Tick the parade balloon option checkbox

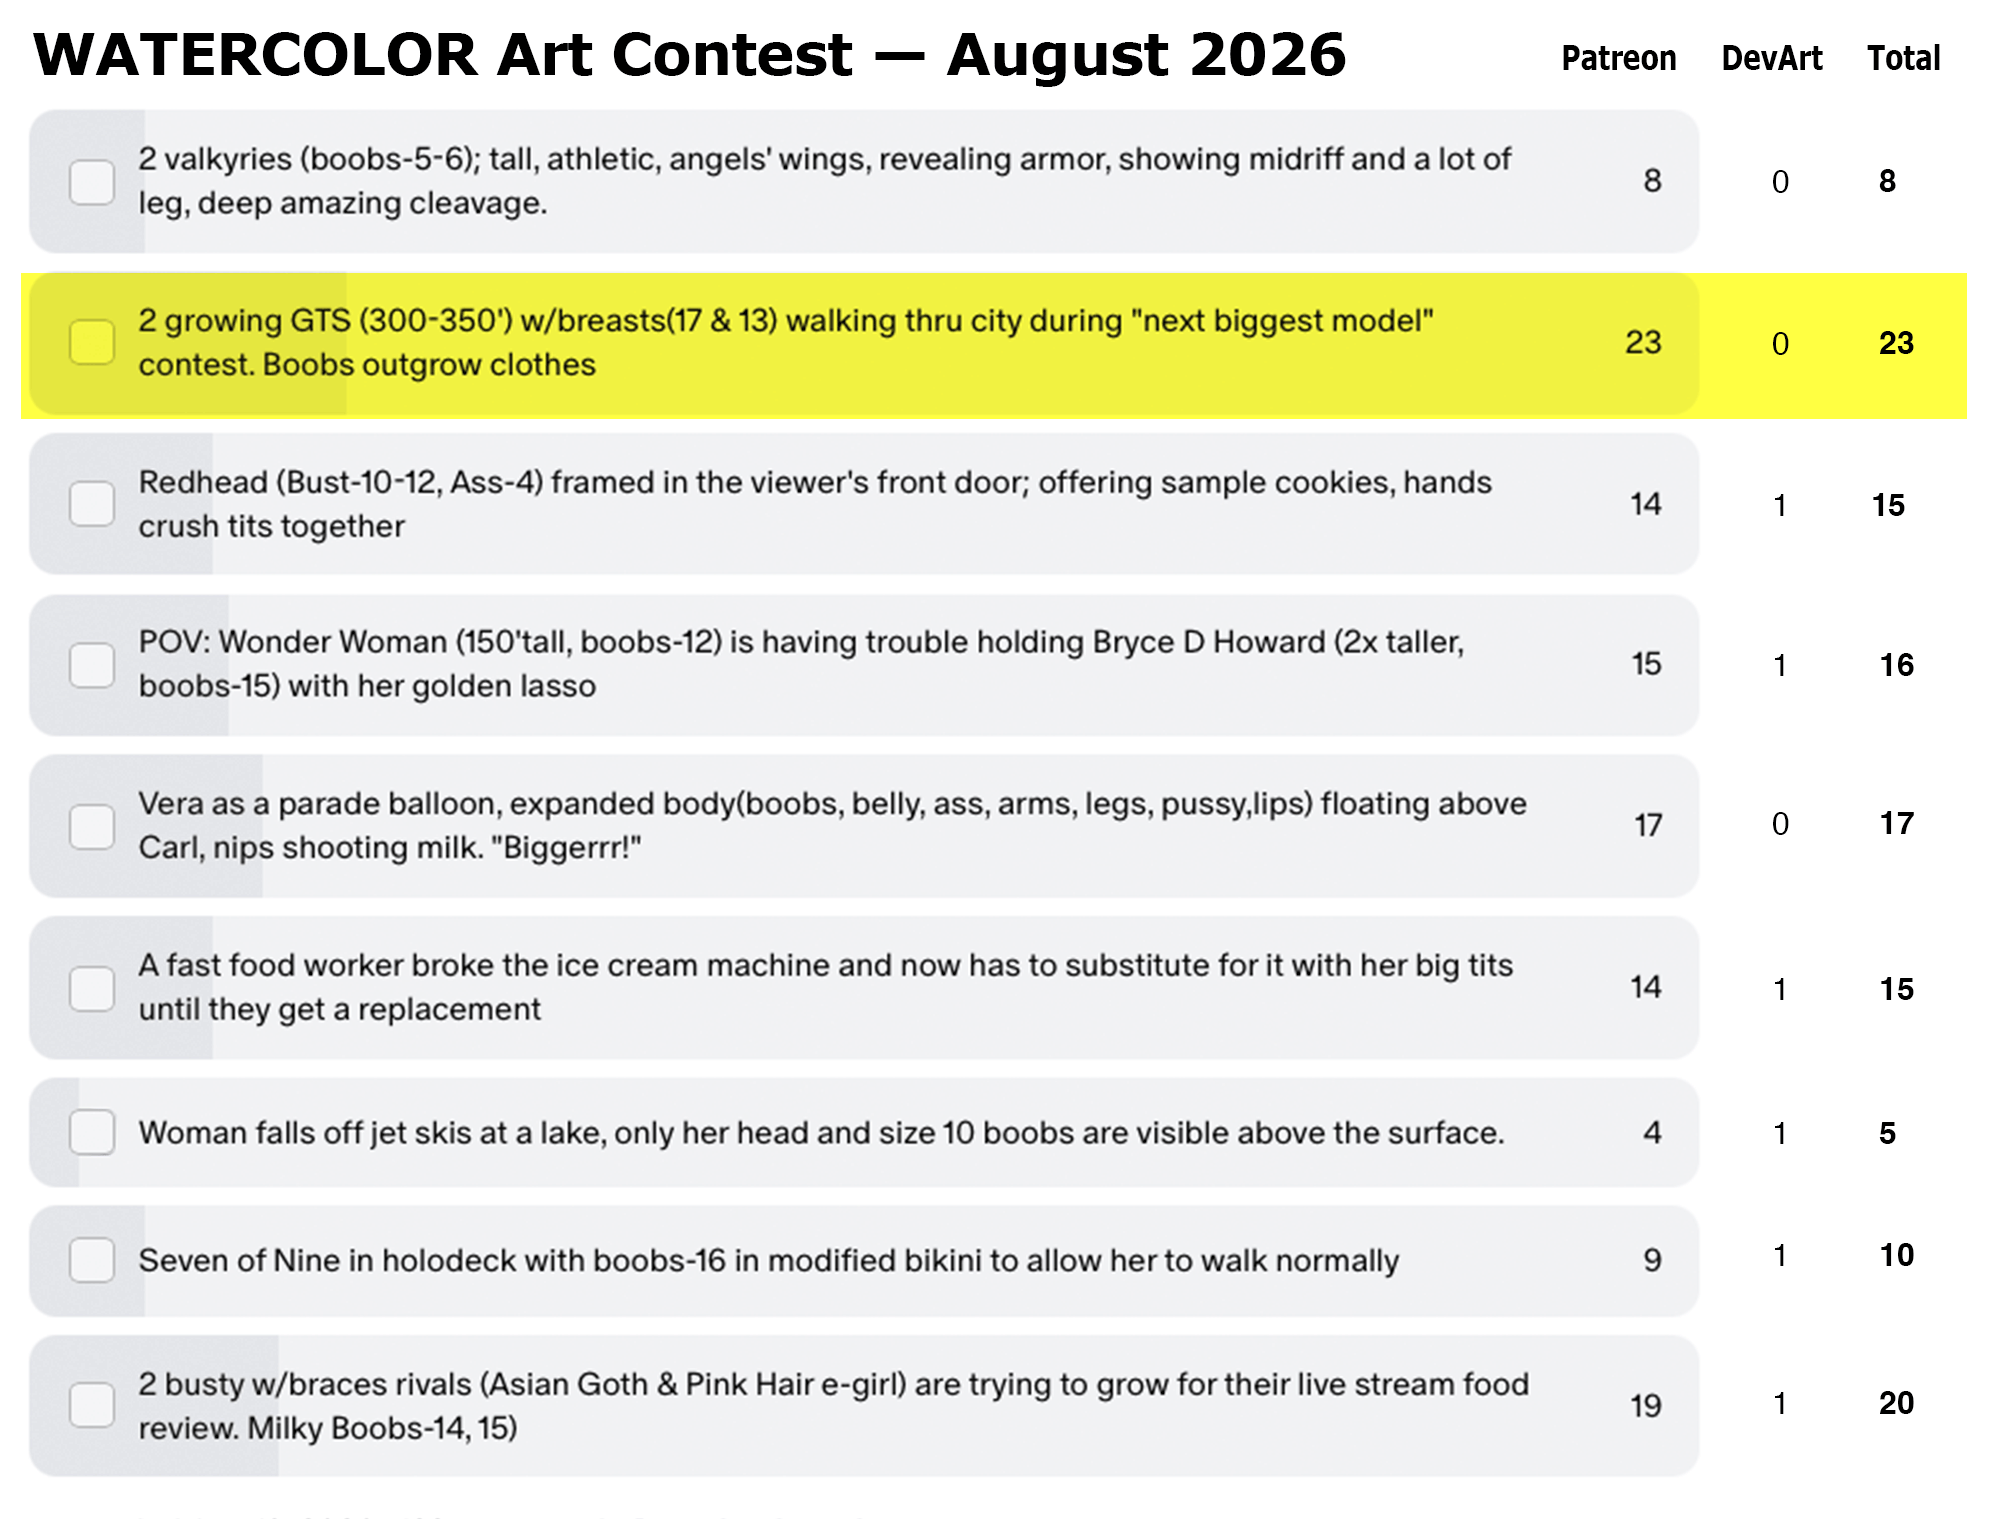tap(92, 827)
